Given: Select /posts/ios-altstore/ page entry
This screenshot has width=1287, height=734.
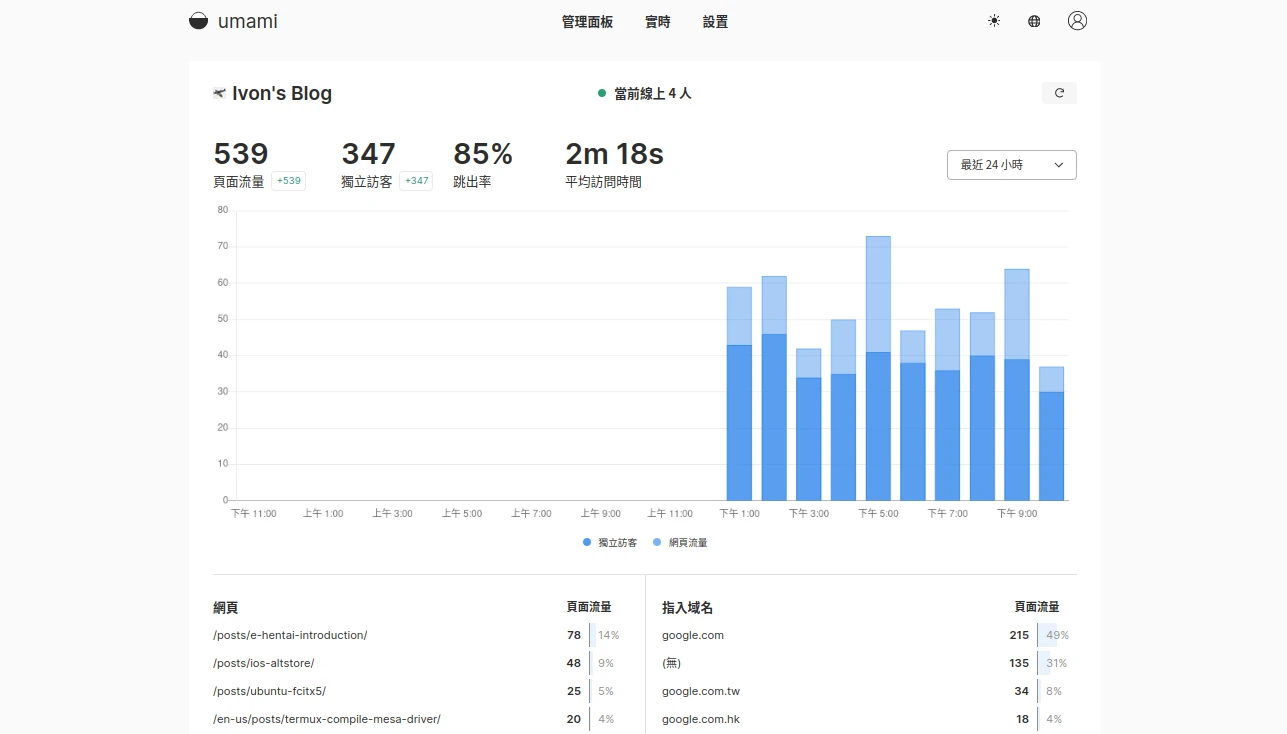Looking at the screenshot, I should coord(265,663).
